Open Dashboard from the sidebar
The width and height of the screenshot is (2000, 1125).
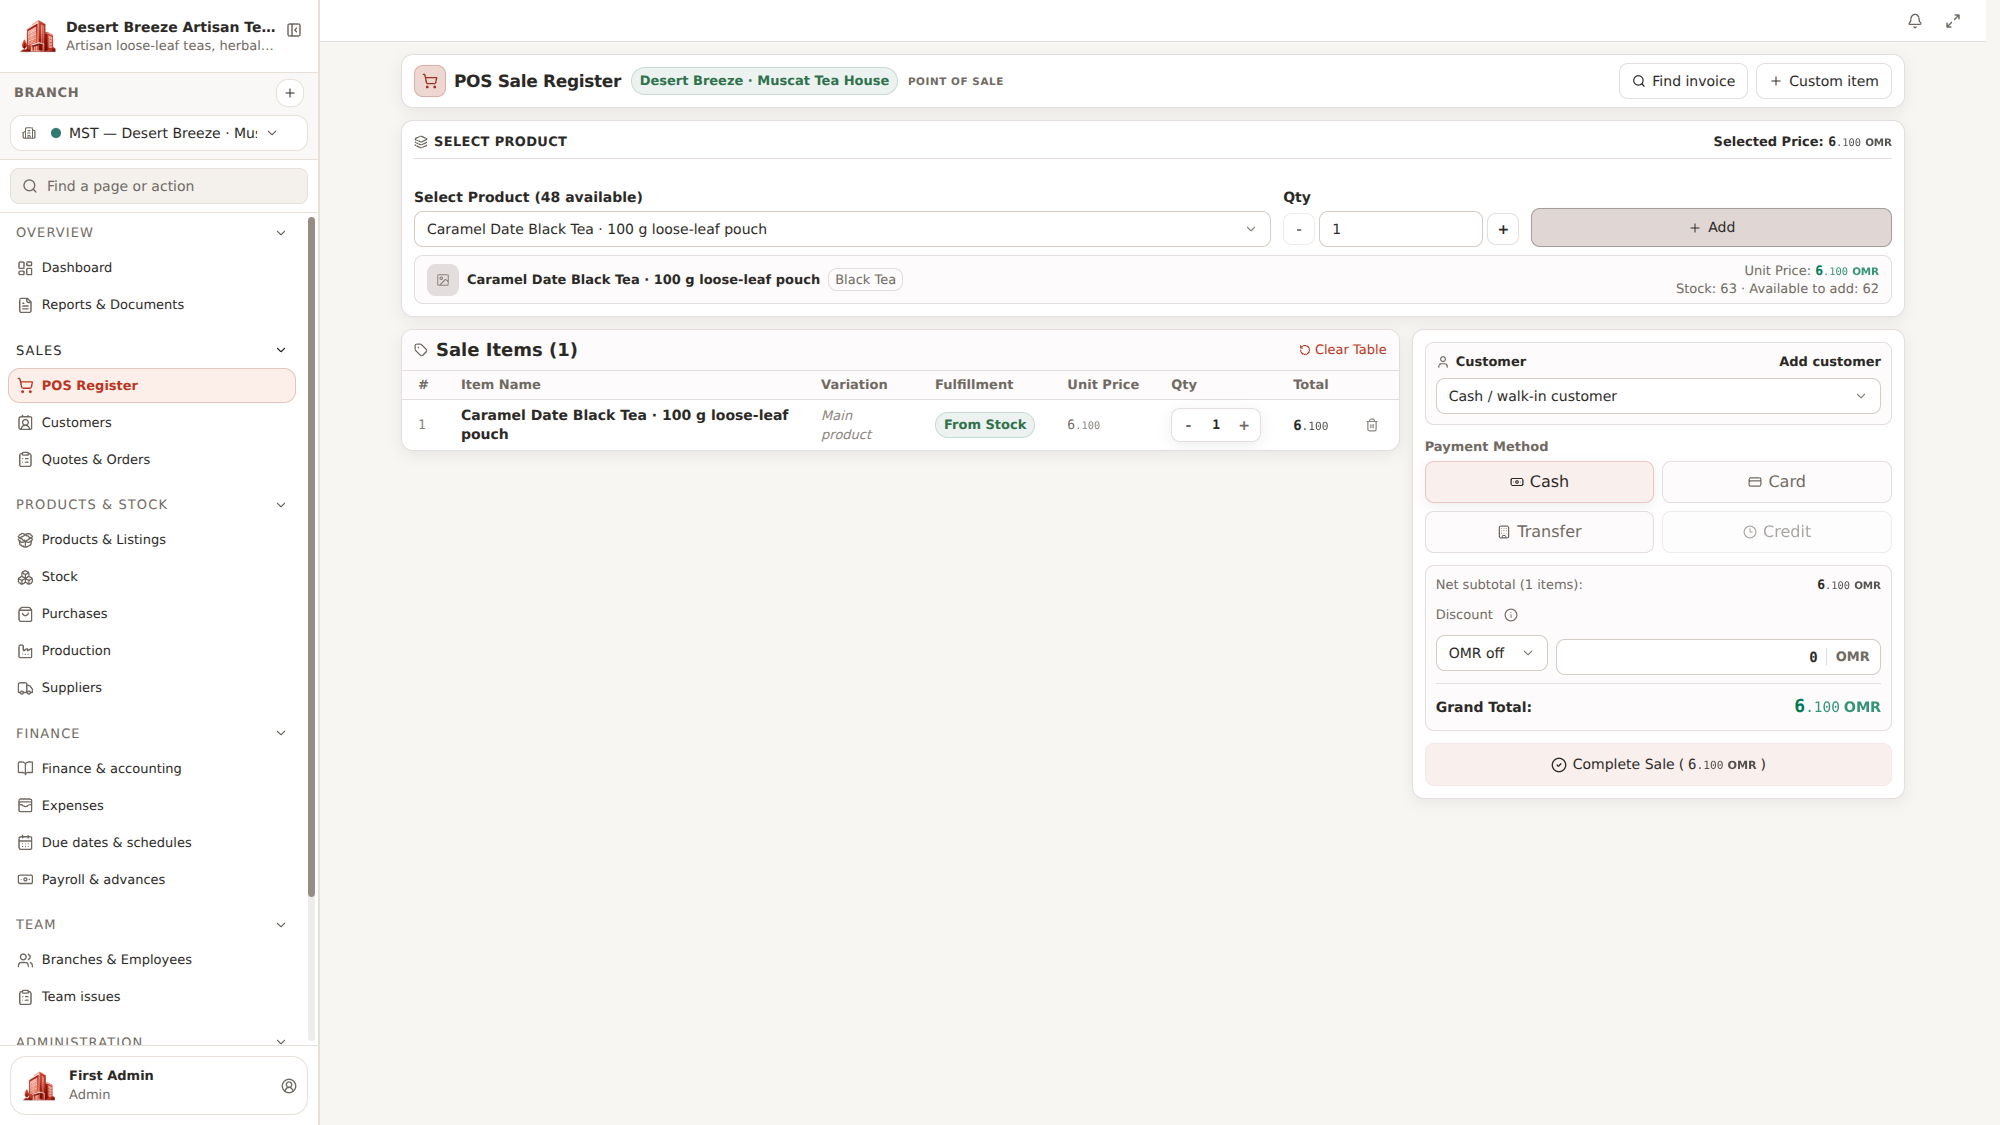(152, 268)
